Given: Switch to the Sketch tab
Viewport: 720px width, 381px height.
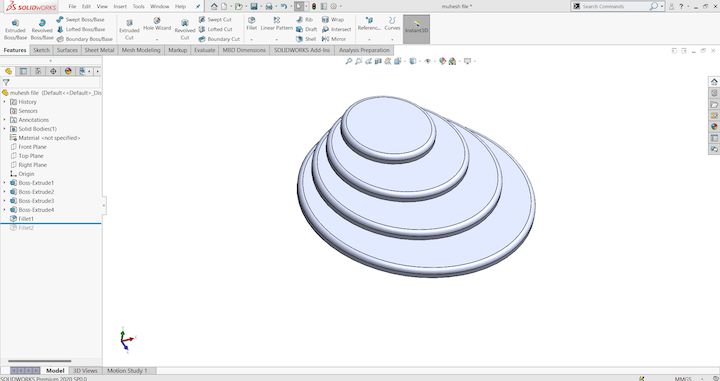Looking at the screenshot, I should [41, 50].
